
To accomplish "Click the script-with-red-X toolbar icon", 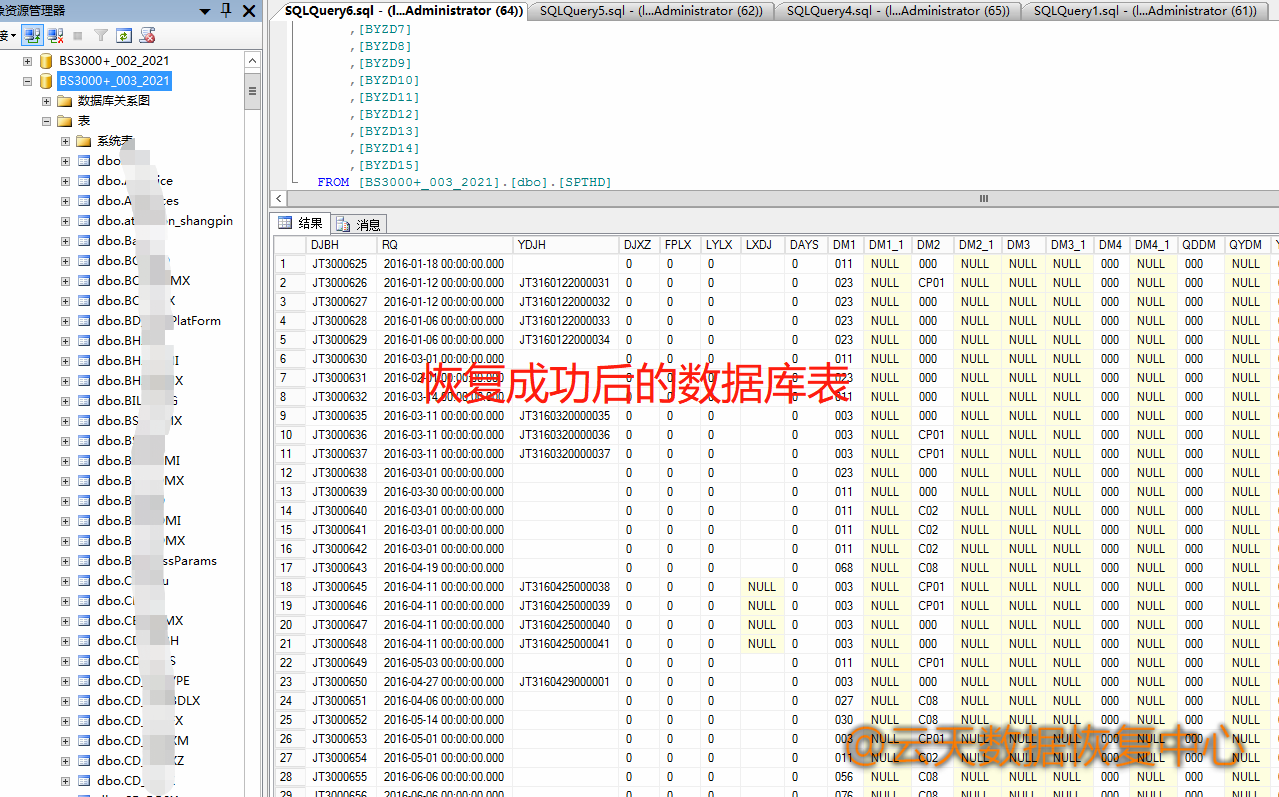I will click(147, 36).
